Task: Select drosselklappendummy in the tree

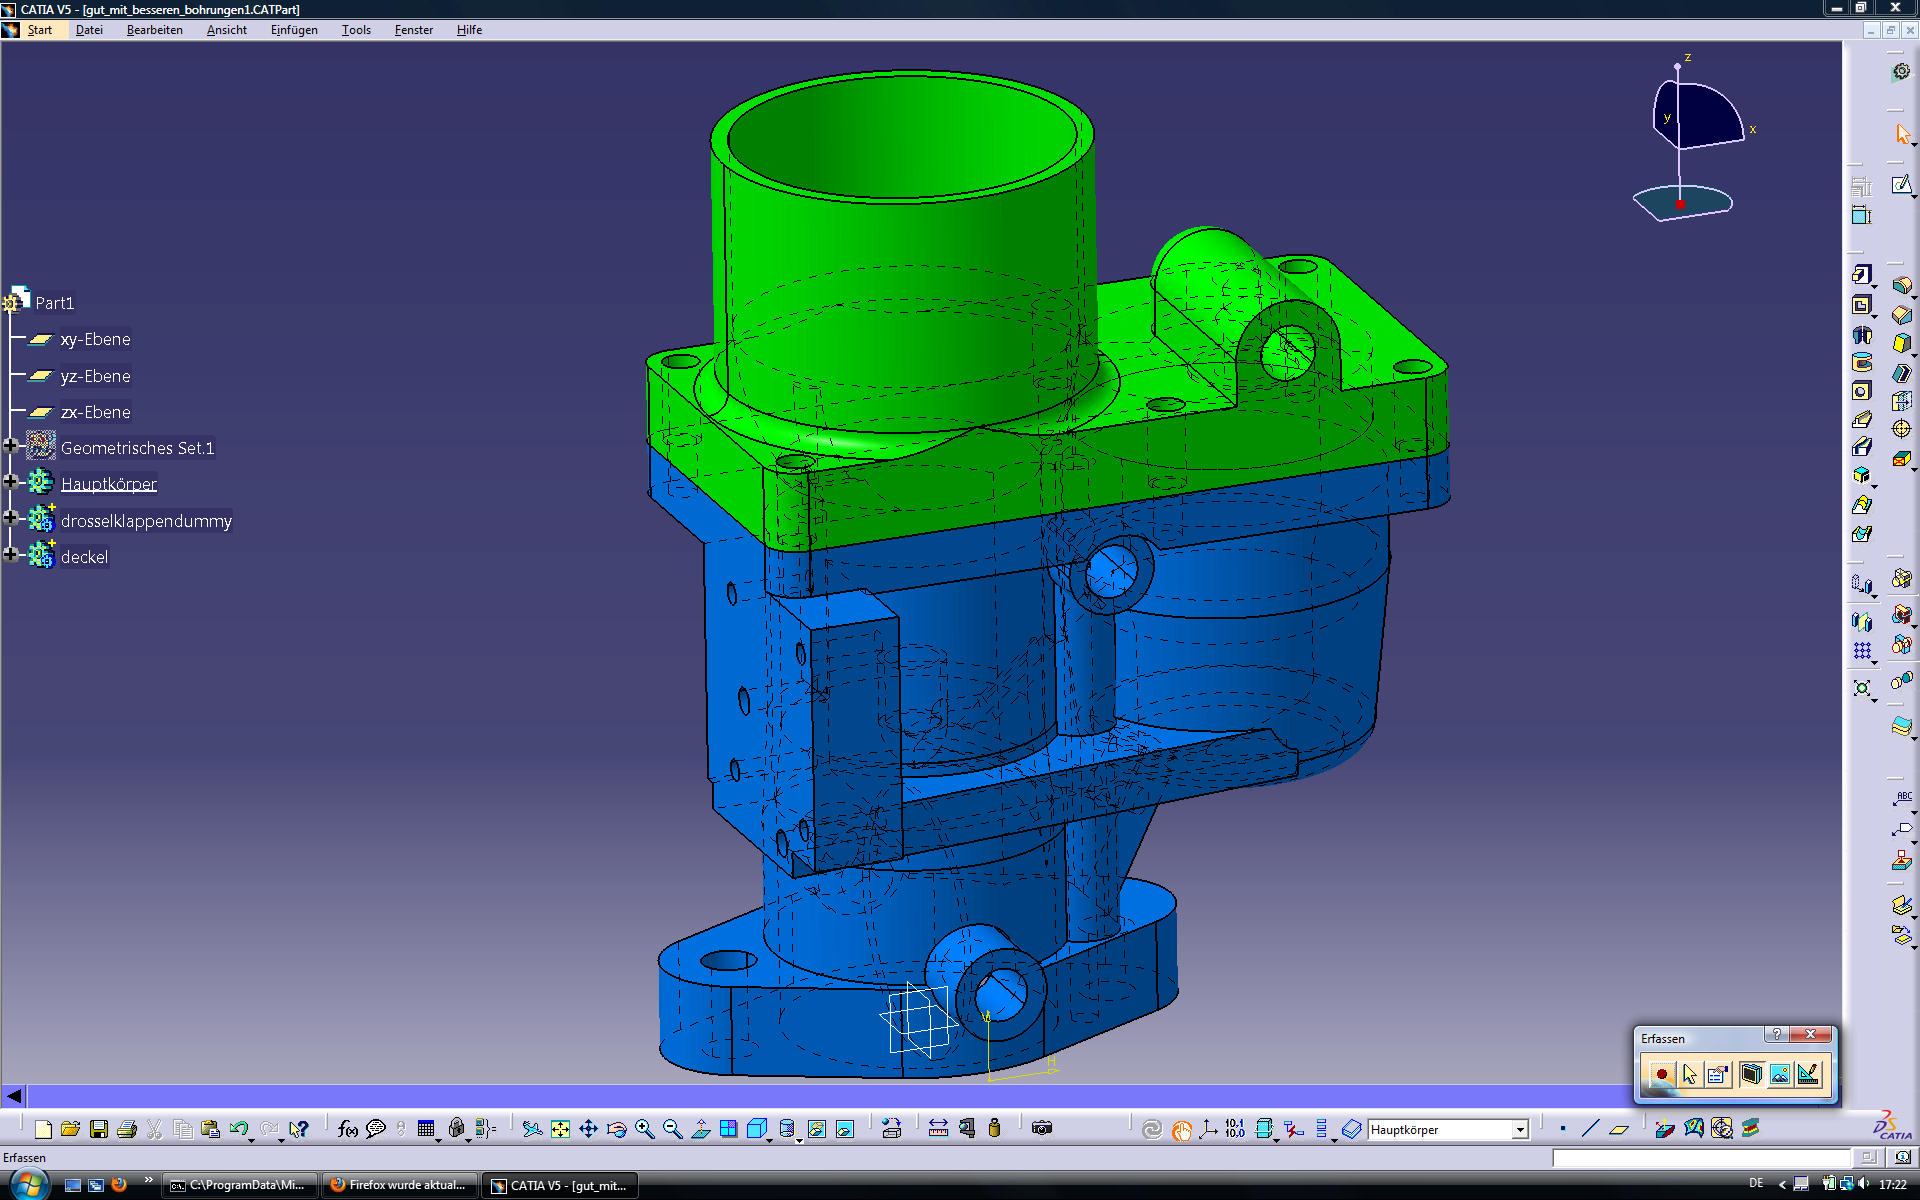Action: pyautogui.click(x=146, y=521)
